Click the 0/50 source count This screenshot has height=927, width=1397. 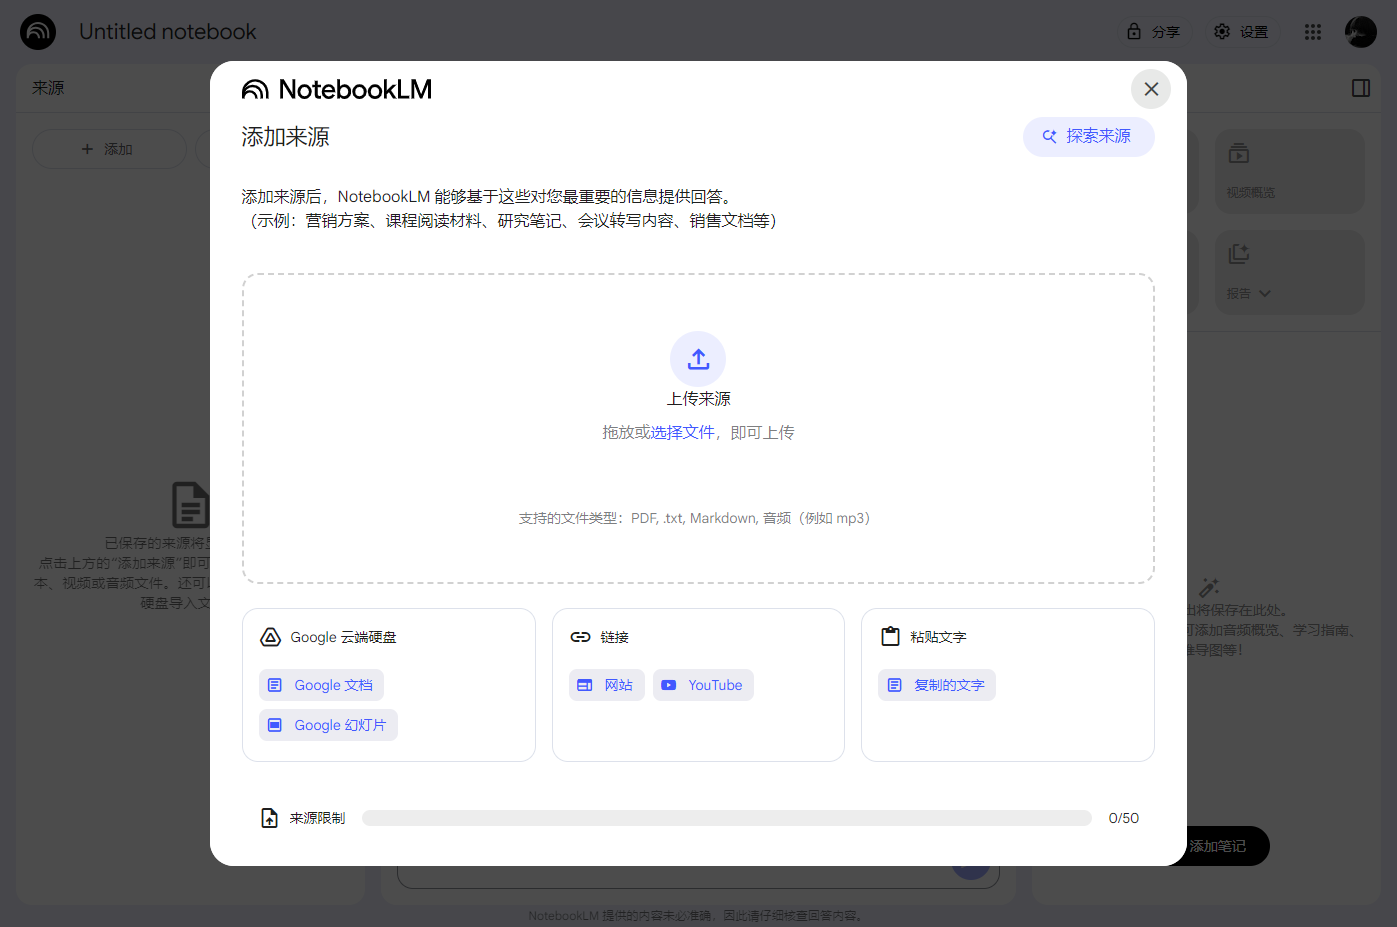tap(1124, 818)
